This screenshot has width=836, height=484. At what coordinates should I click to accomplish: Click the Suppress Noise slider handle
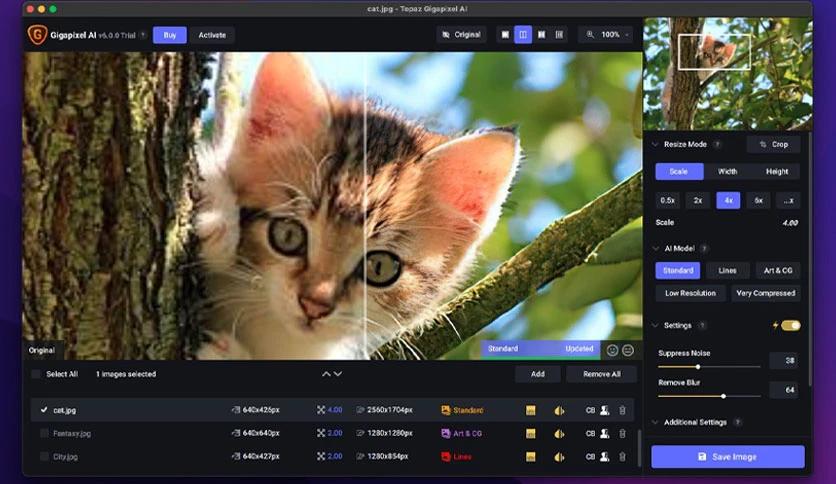pyautogui.click(x=697, y=367)
